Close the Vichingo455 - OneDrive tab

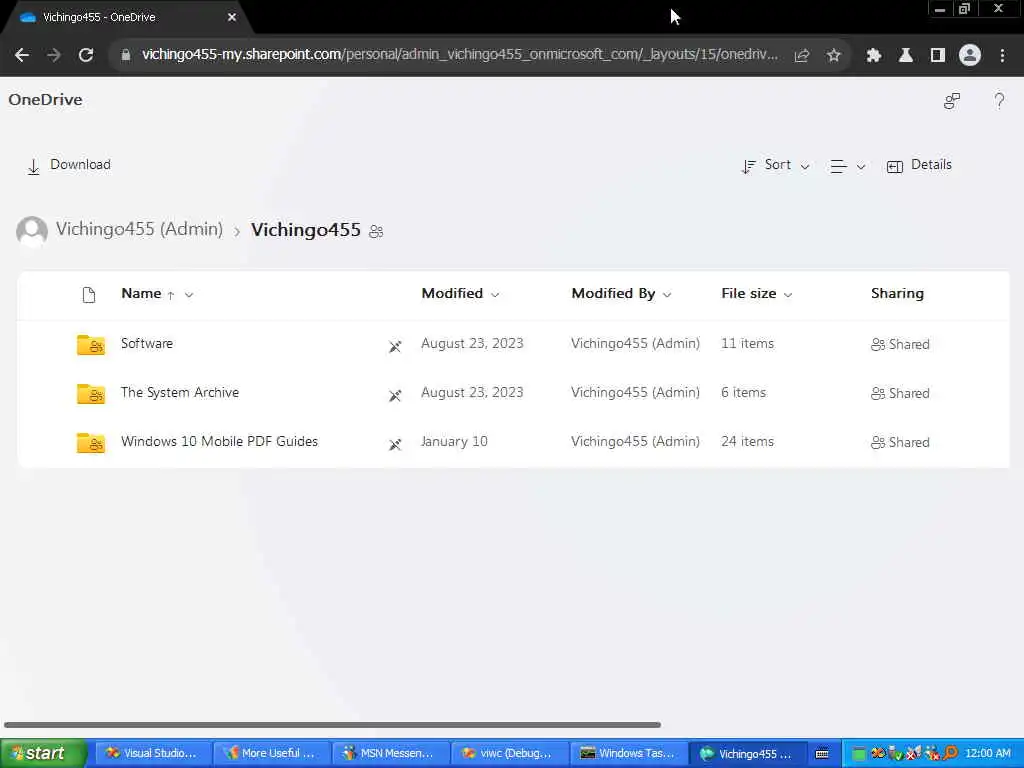(232, 18)
